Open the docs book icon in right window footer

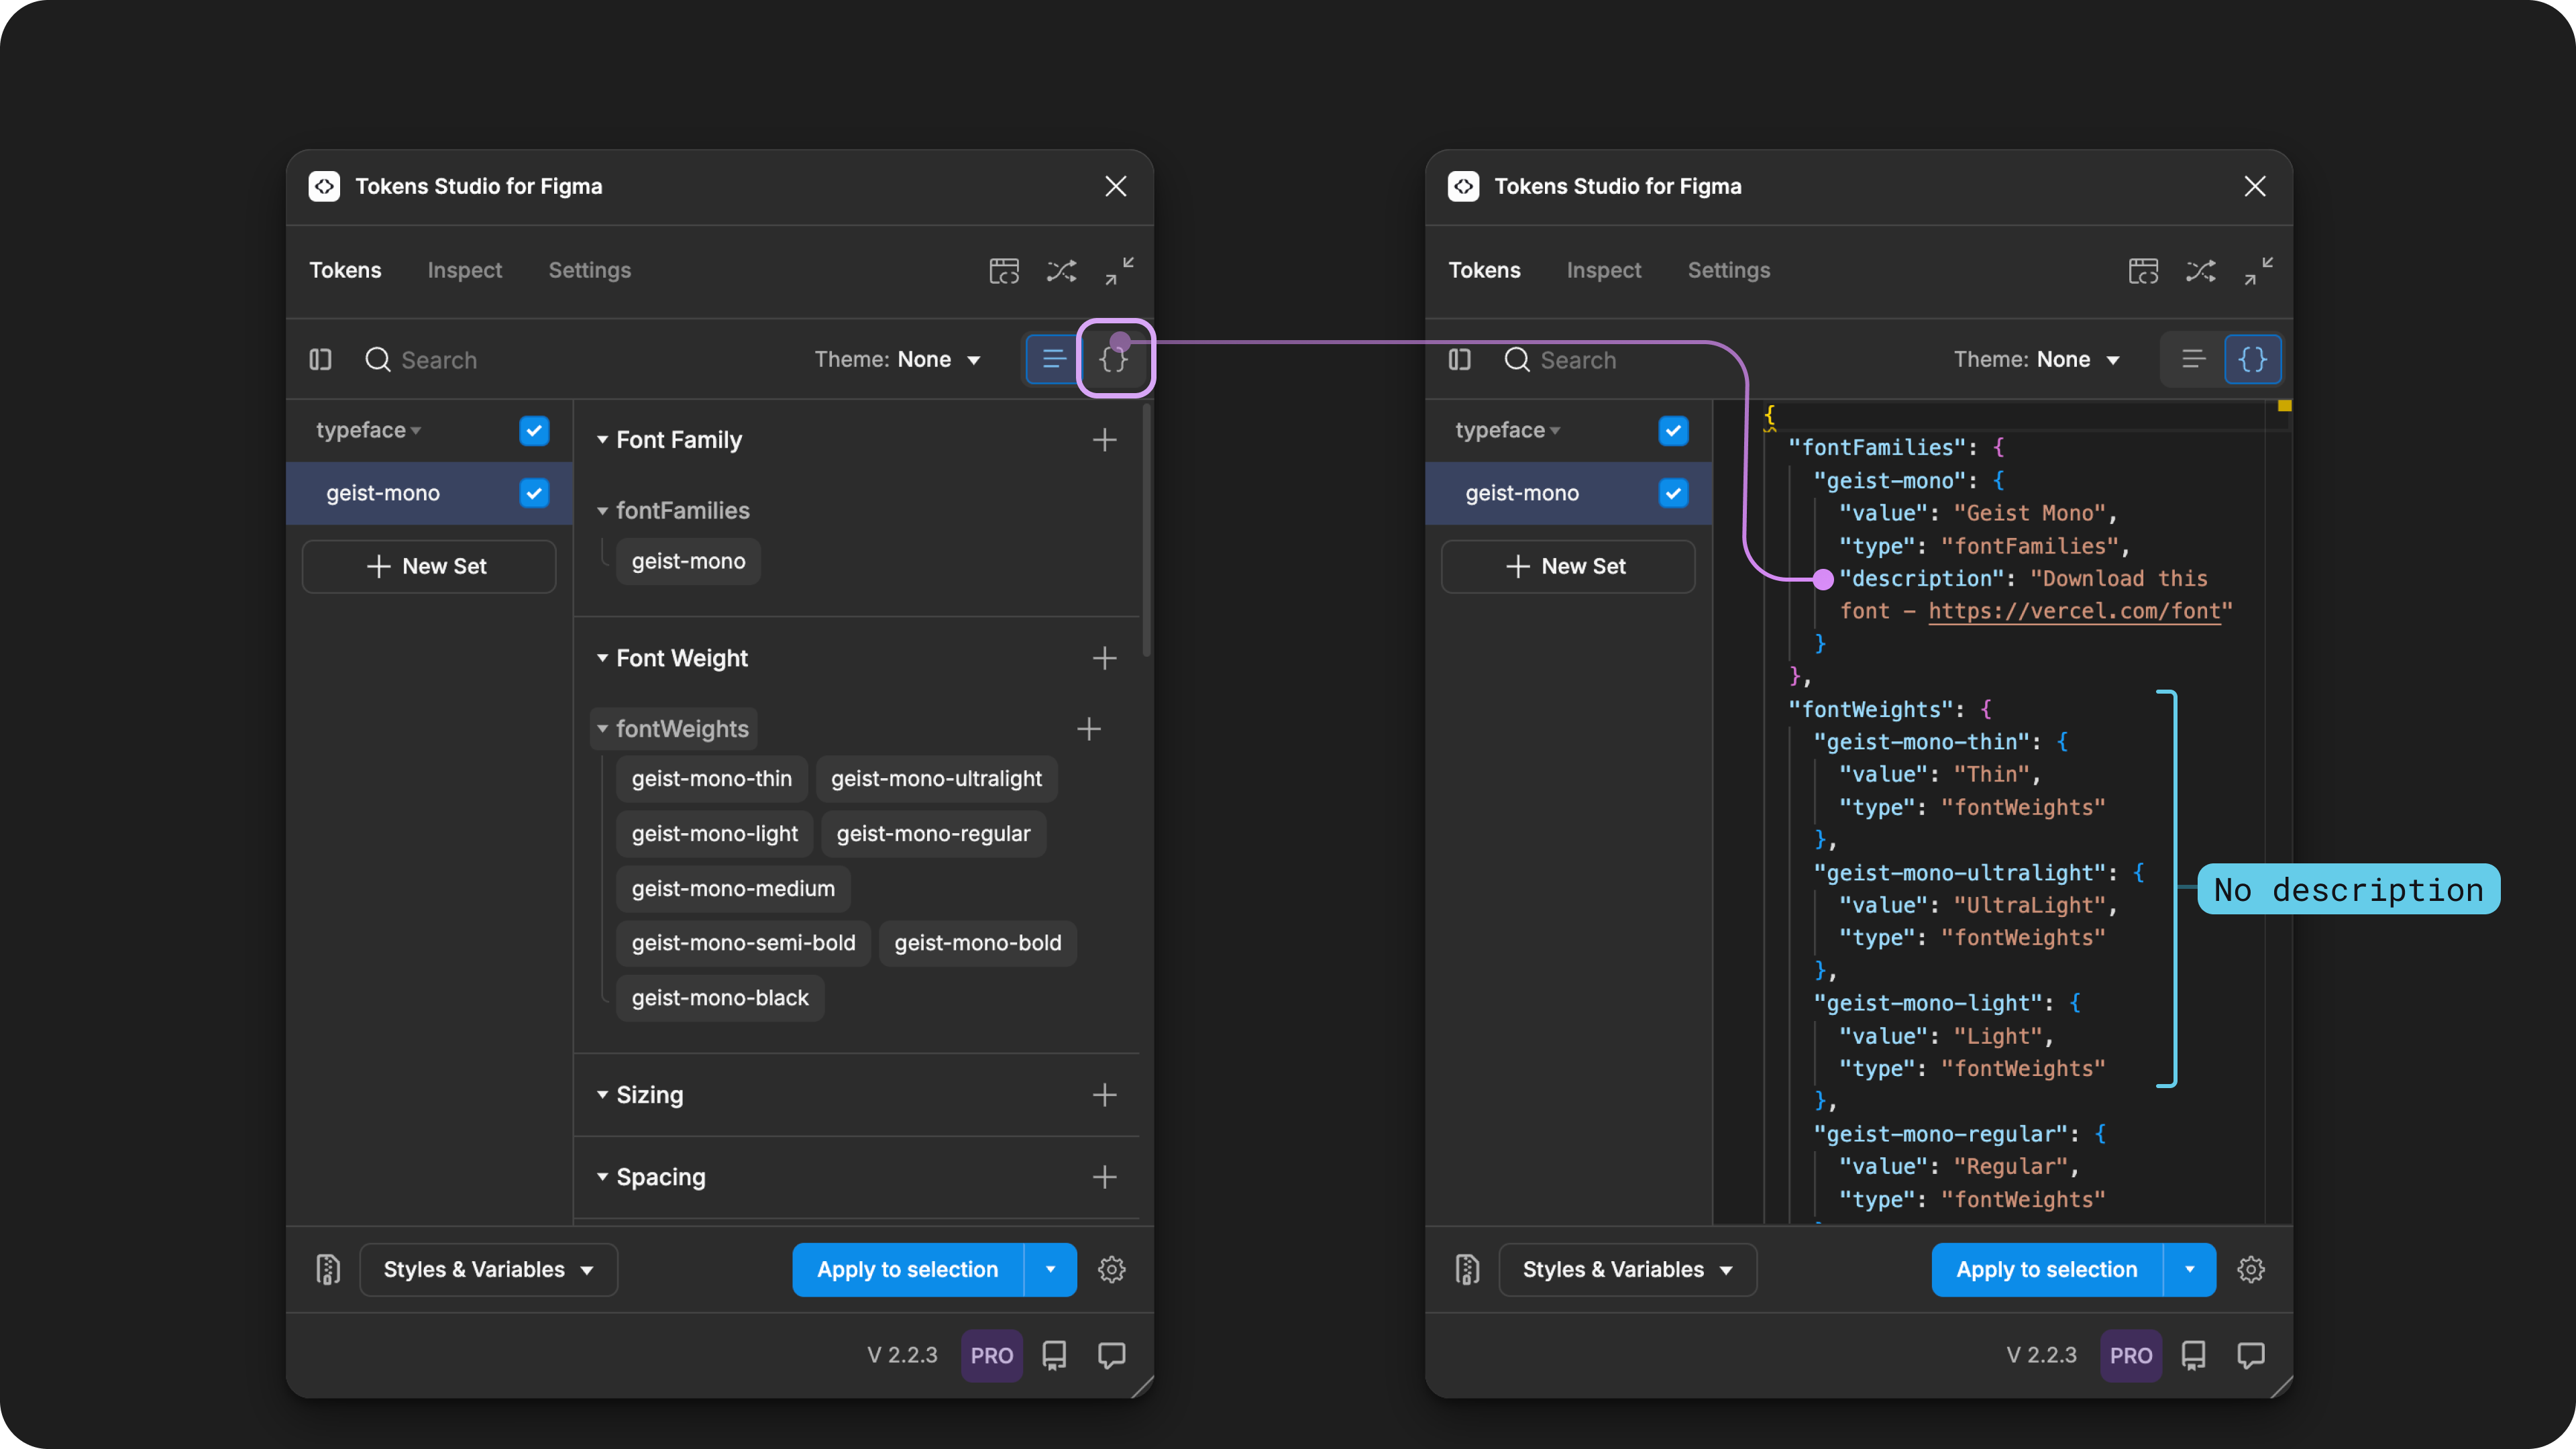[2193, 1355]
